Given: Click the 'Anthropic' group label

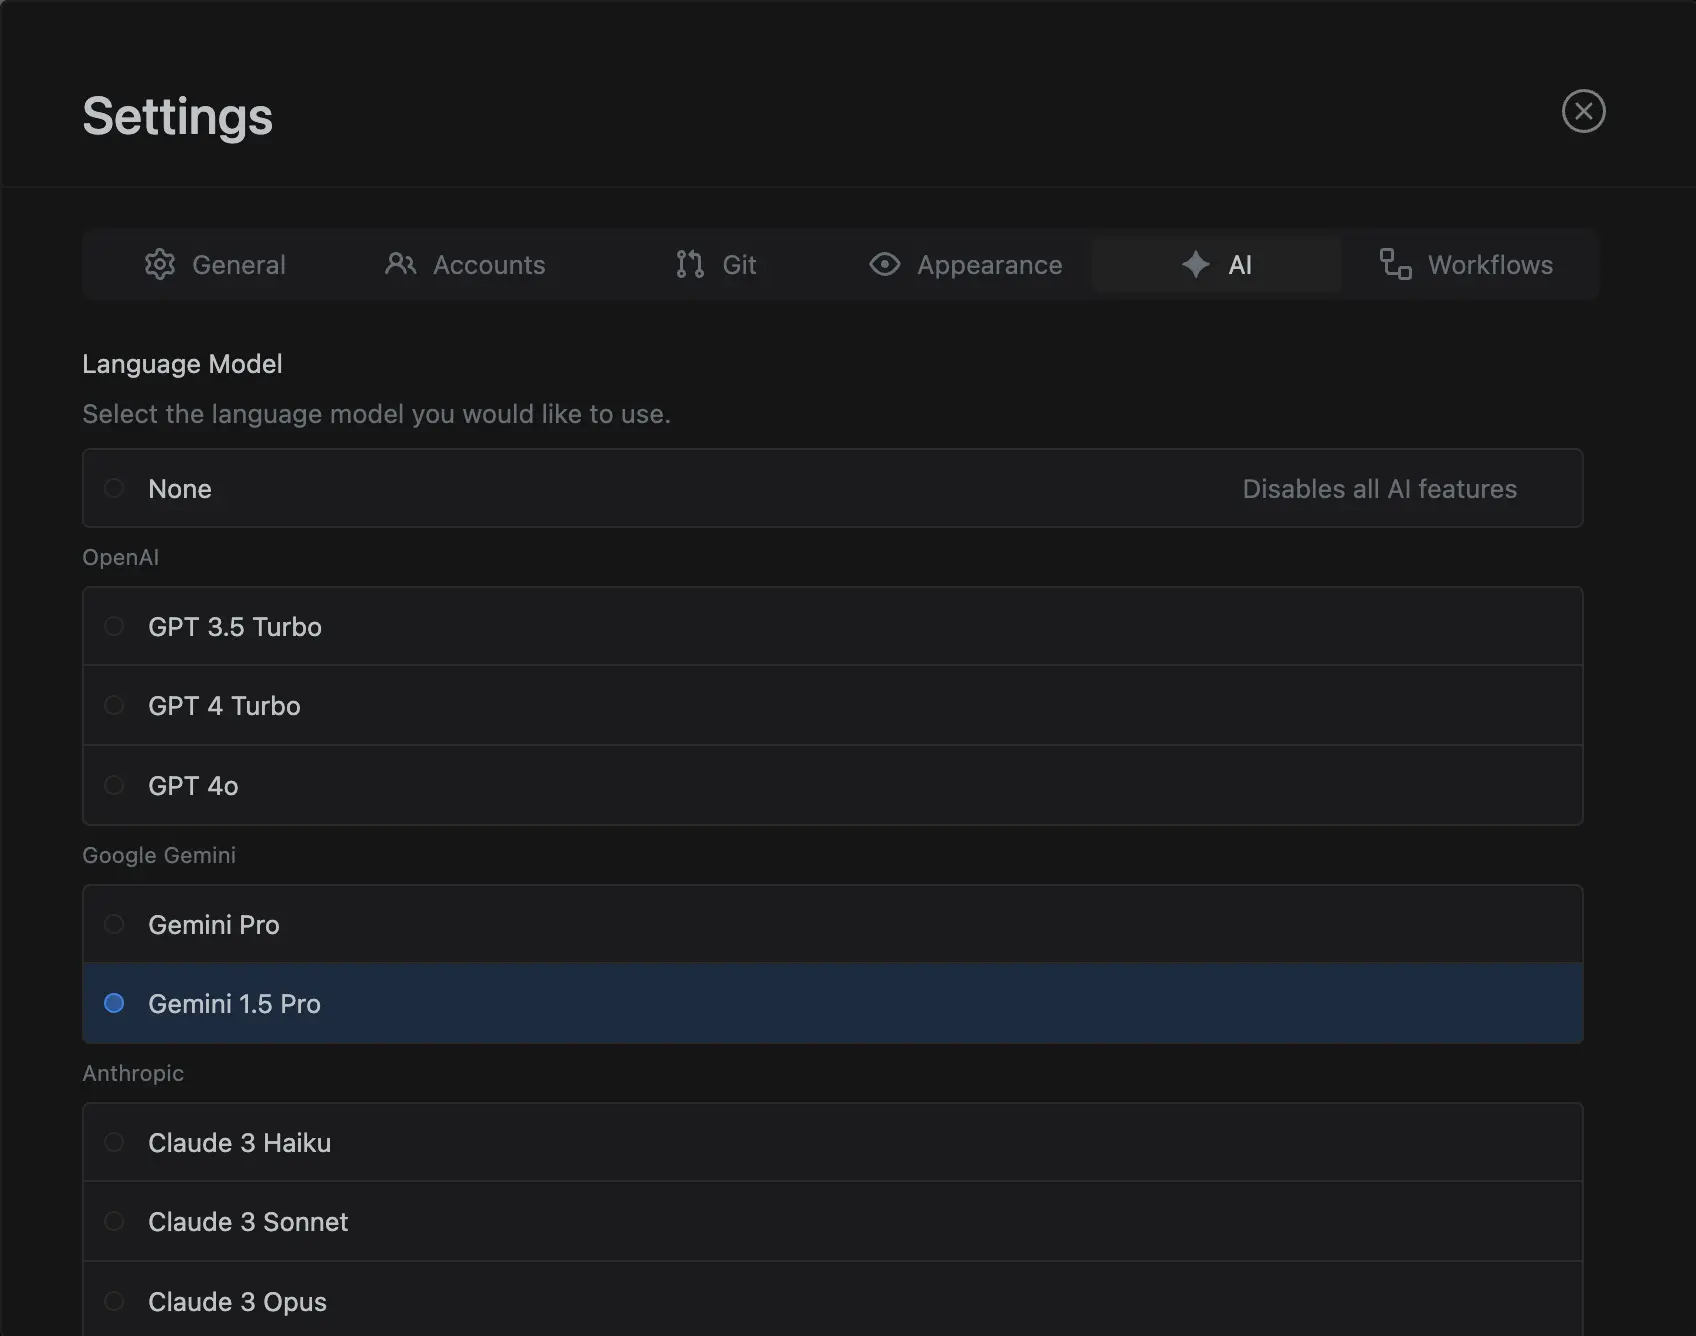Looking at the screenshot, I should point(133,1073).
